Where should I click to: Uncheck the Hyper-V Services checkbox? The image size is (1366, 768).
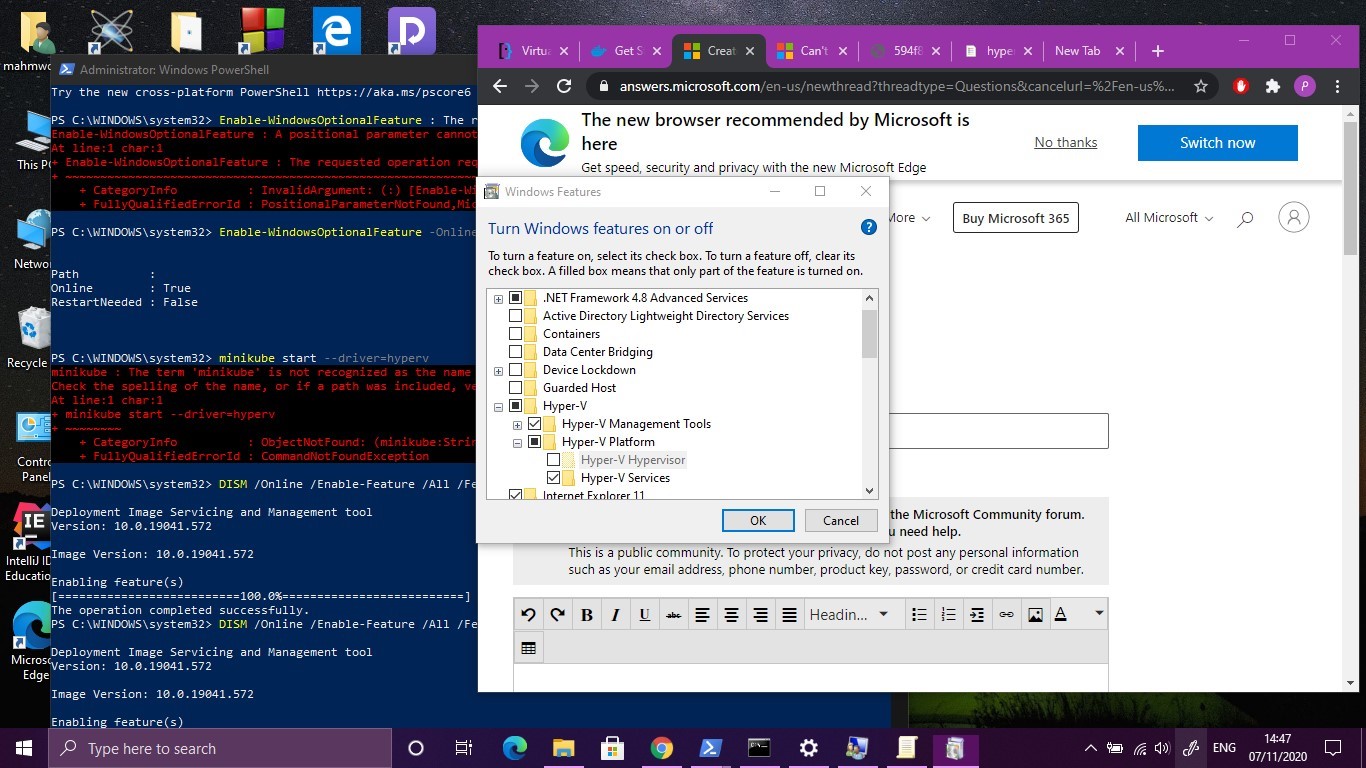click(554, 478)
